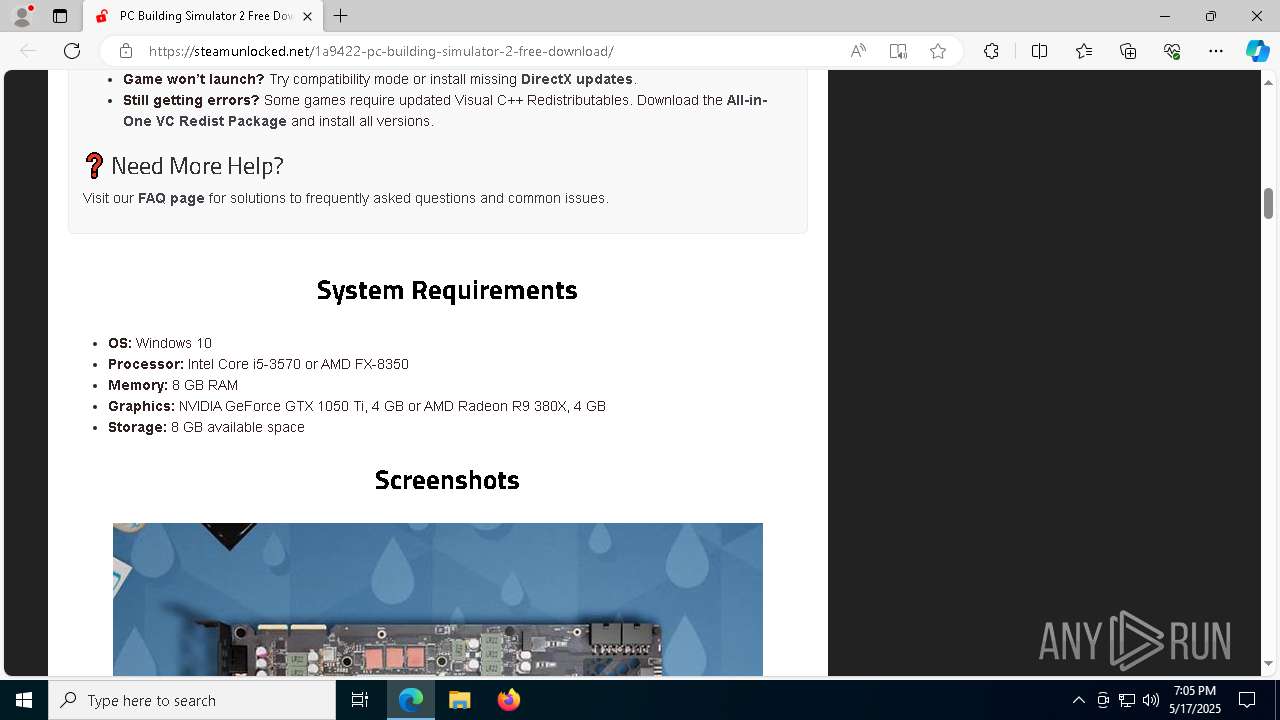Open Collections panel
Image resolution: width=1280 pixels, height=720 pixels.
tap(1128, 51)
